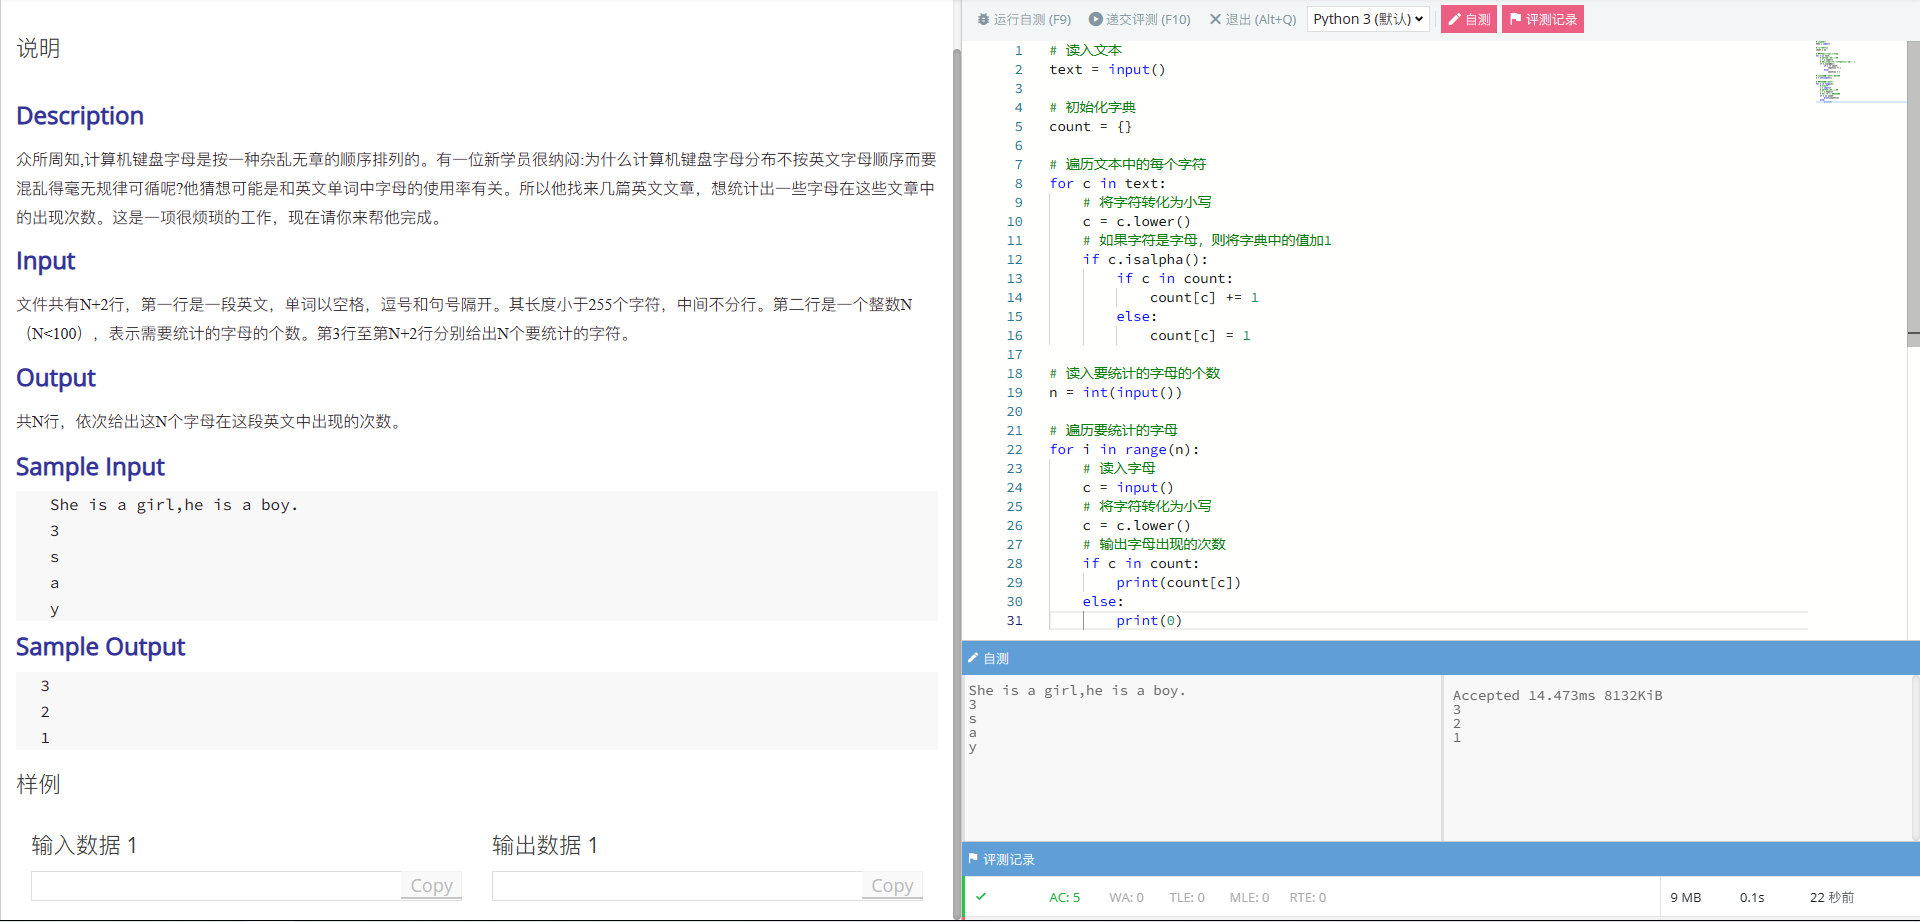1920x922 pixels.
Task: Click the 自测 panel header bar
Action: coord(1440,658)
